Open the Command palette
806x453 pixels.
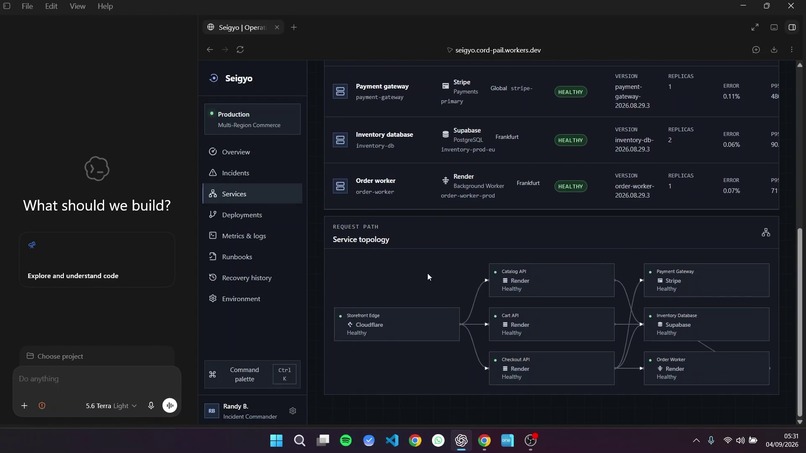(252, 374)
